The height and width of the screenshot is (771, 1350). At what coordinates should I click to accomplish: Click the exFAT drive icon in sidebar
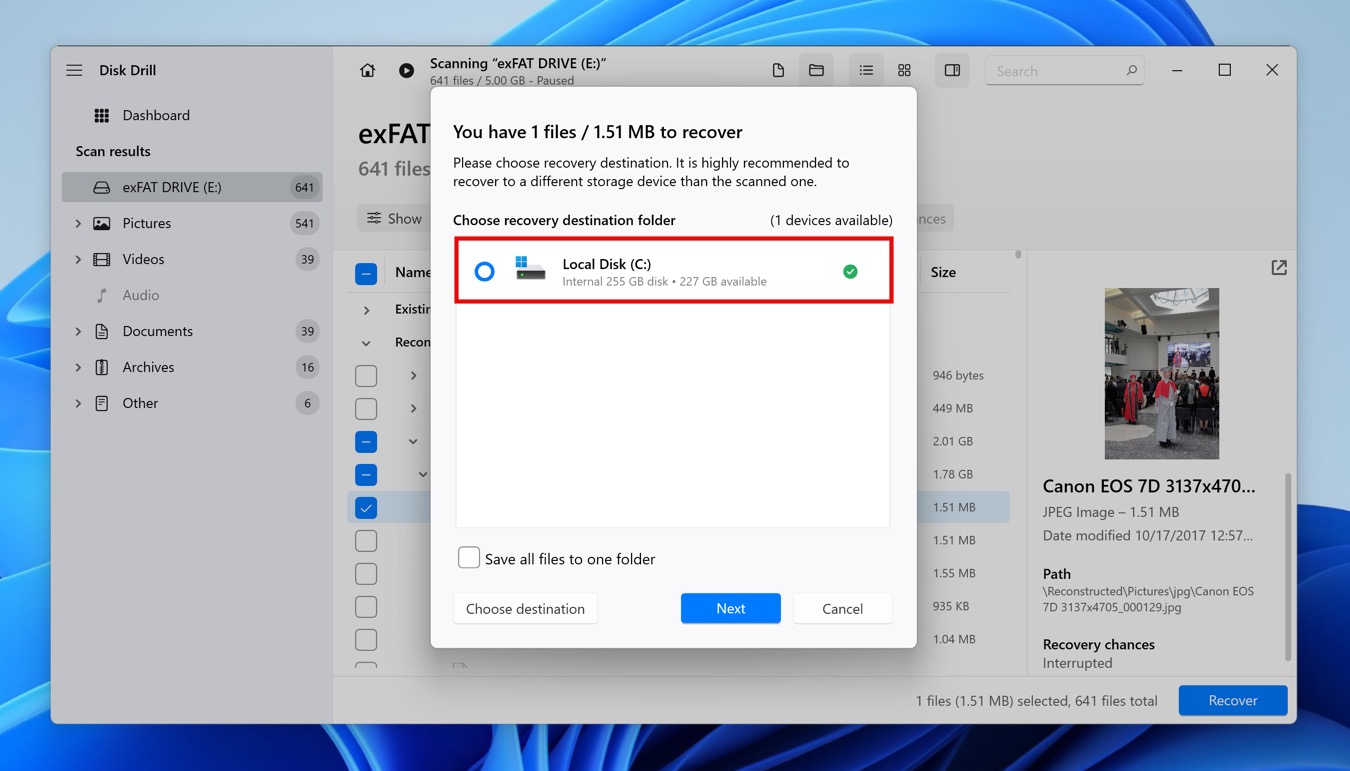[102, 188]
